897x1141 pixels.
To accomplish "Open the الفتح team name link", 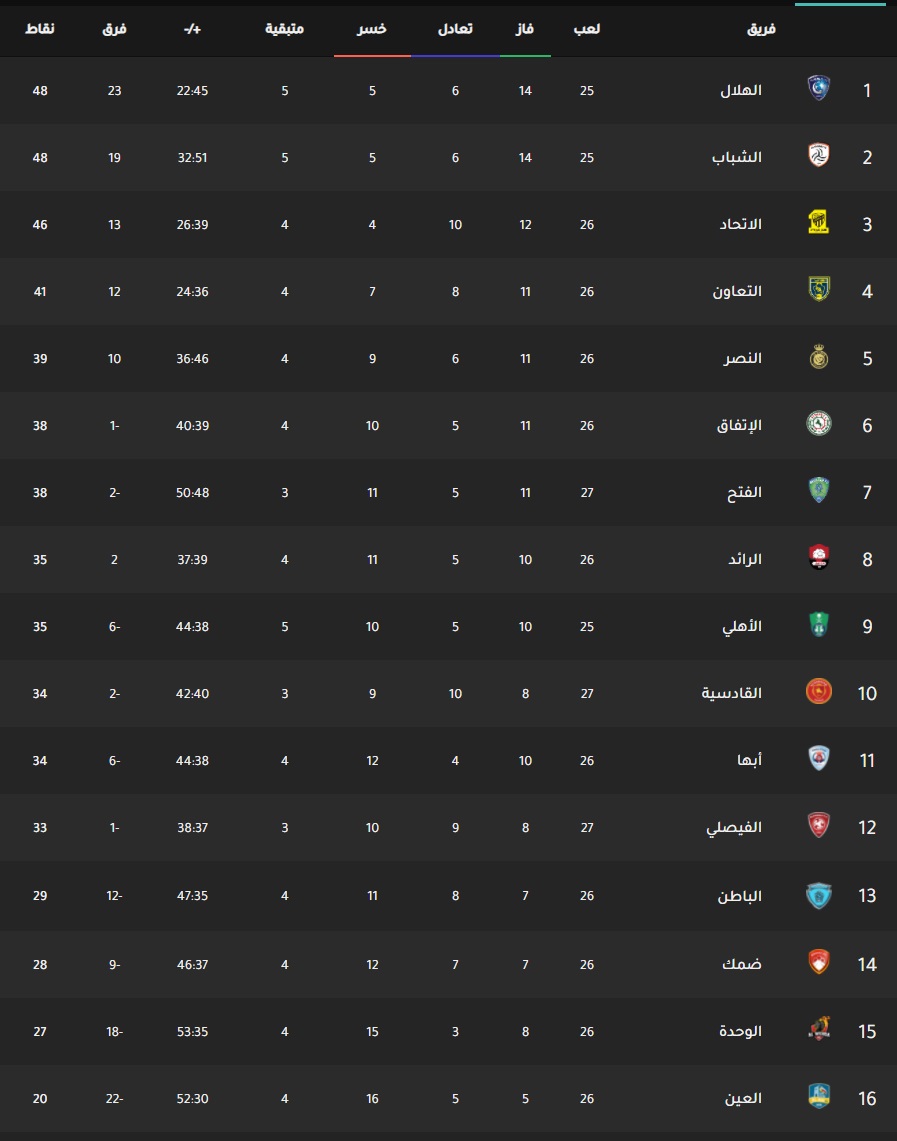I will [x=744, y=493].
